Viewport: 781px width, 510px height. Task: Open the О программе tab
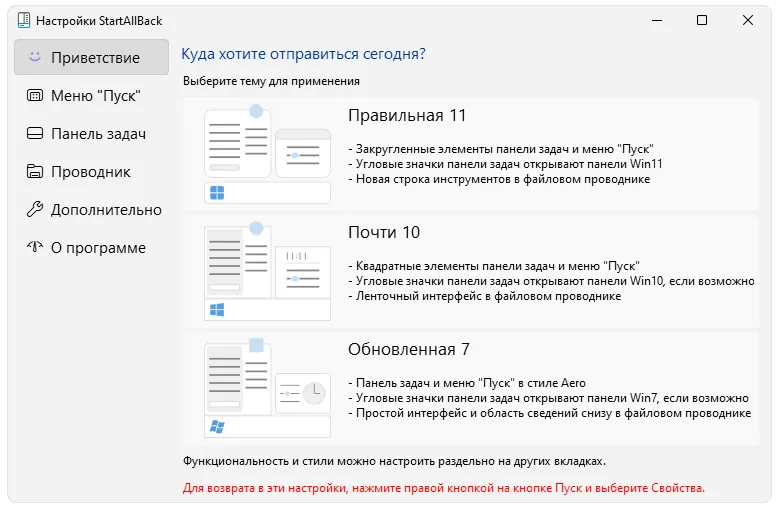92,248
